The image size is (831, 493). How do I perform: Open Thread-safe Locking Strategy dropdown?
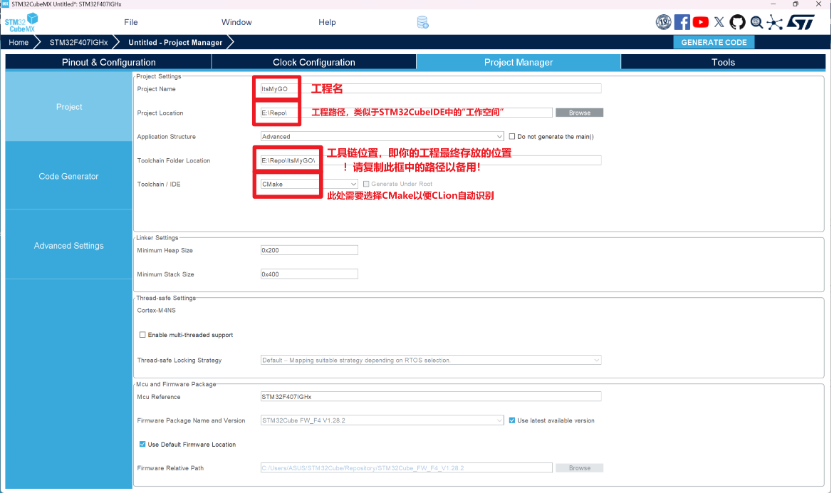(431, 360)
